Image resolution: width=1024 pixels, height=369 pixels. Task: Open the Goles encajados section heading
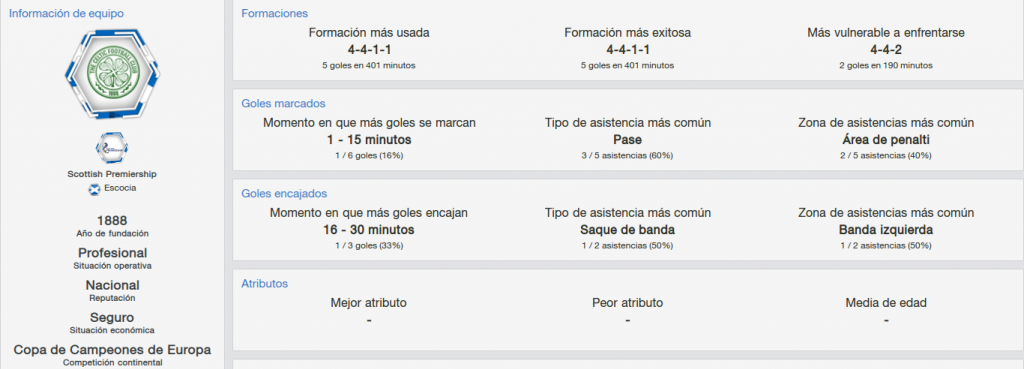284,193
